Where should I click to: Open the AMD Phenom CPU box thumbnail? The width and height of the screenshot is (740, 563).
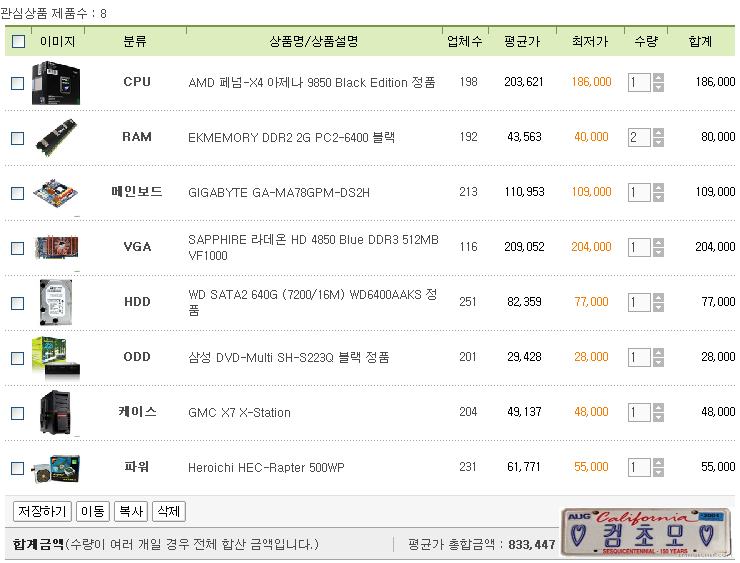(56, 83)
